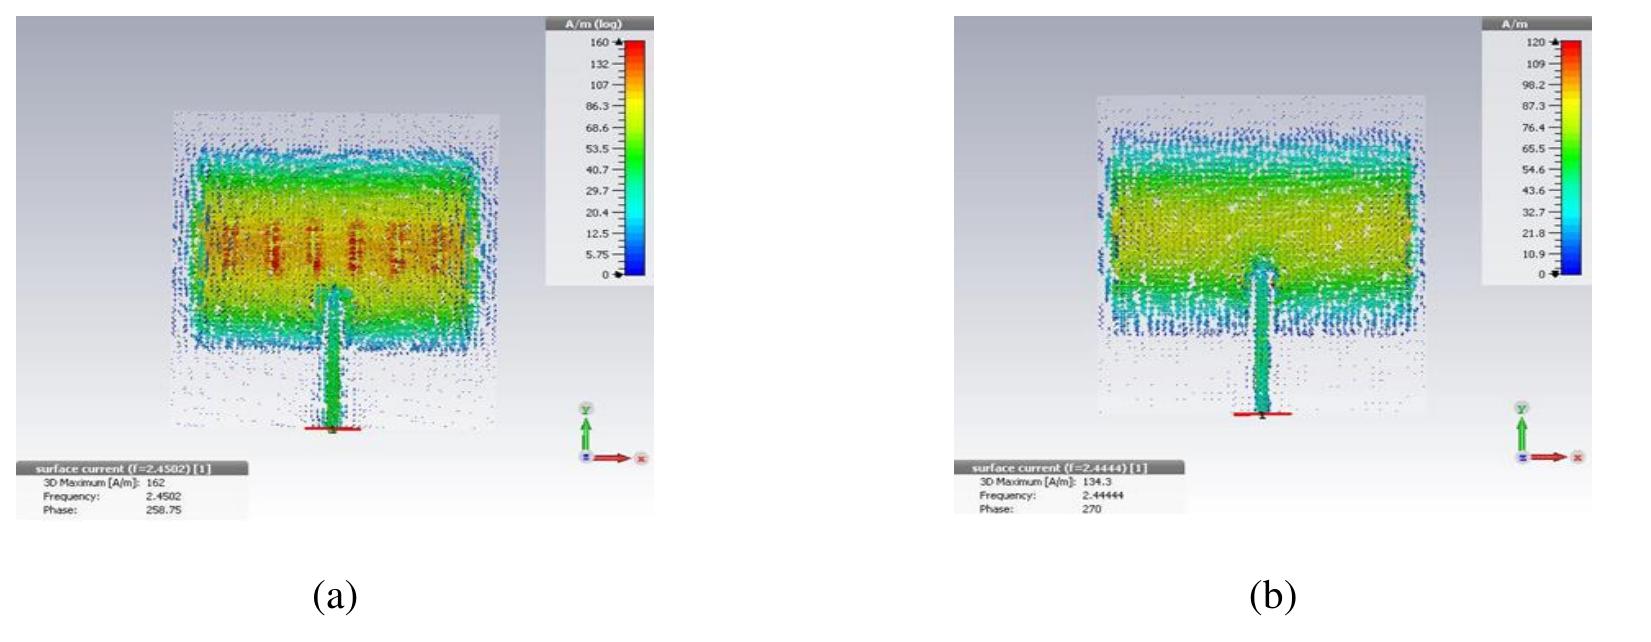Click the 'A/m (log)' legend header
The image size is (1651, 642).
[600, 24]
